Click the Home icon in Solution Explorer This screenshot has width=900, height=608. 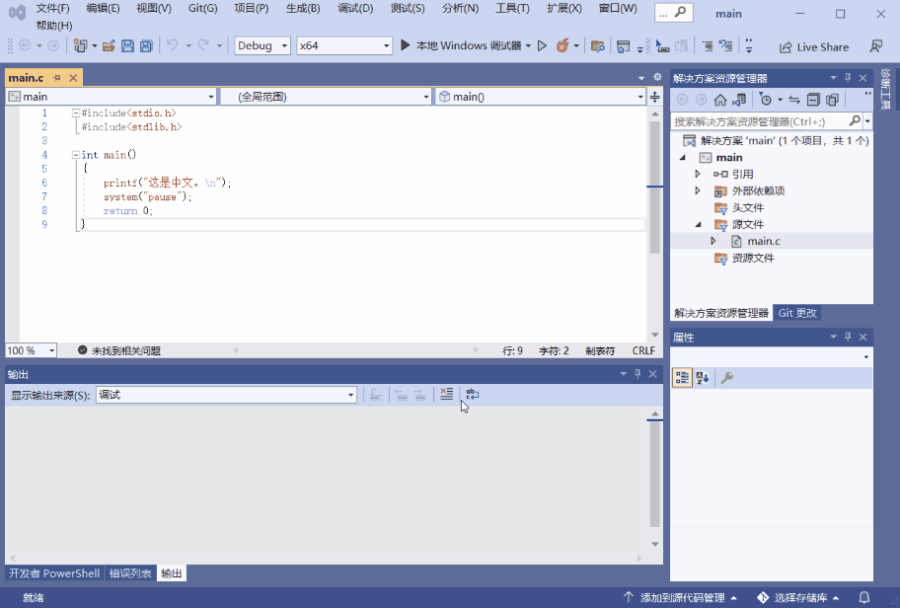click(x=720, y=100)
